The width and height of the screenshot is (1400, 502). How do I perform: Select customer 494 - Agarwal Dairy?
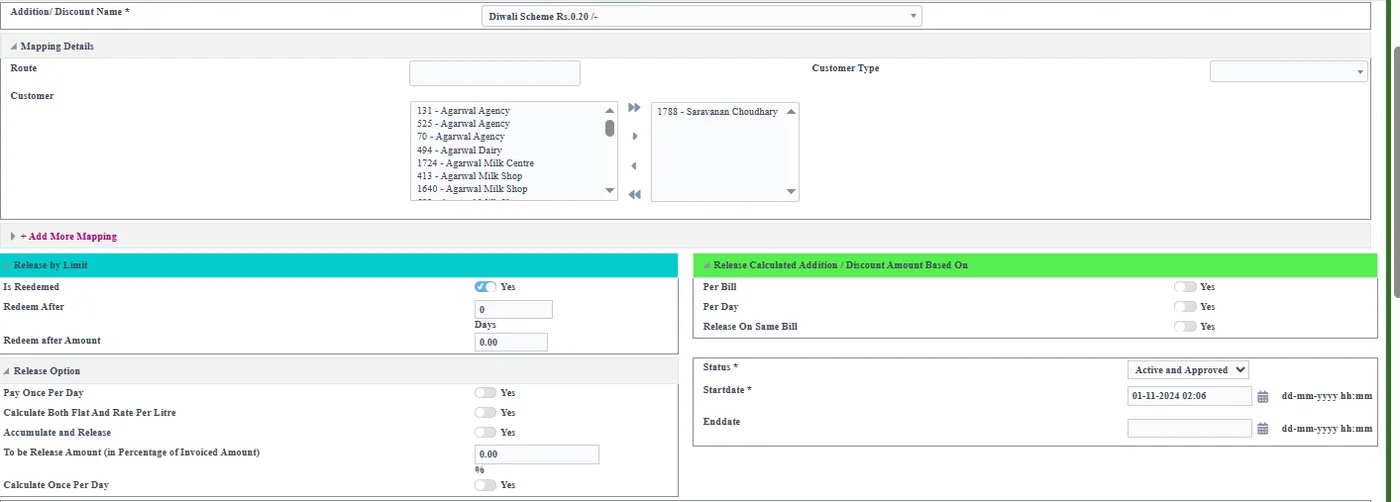(459, 150)
